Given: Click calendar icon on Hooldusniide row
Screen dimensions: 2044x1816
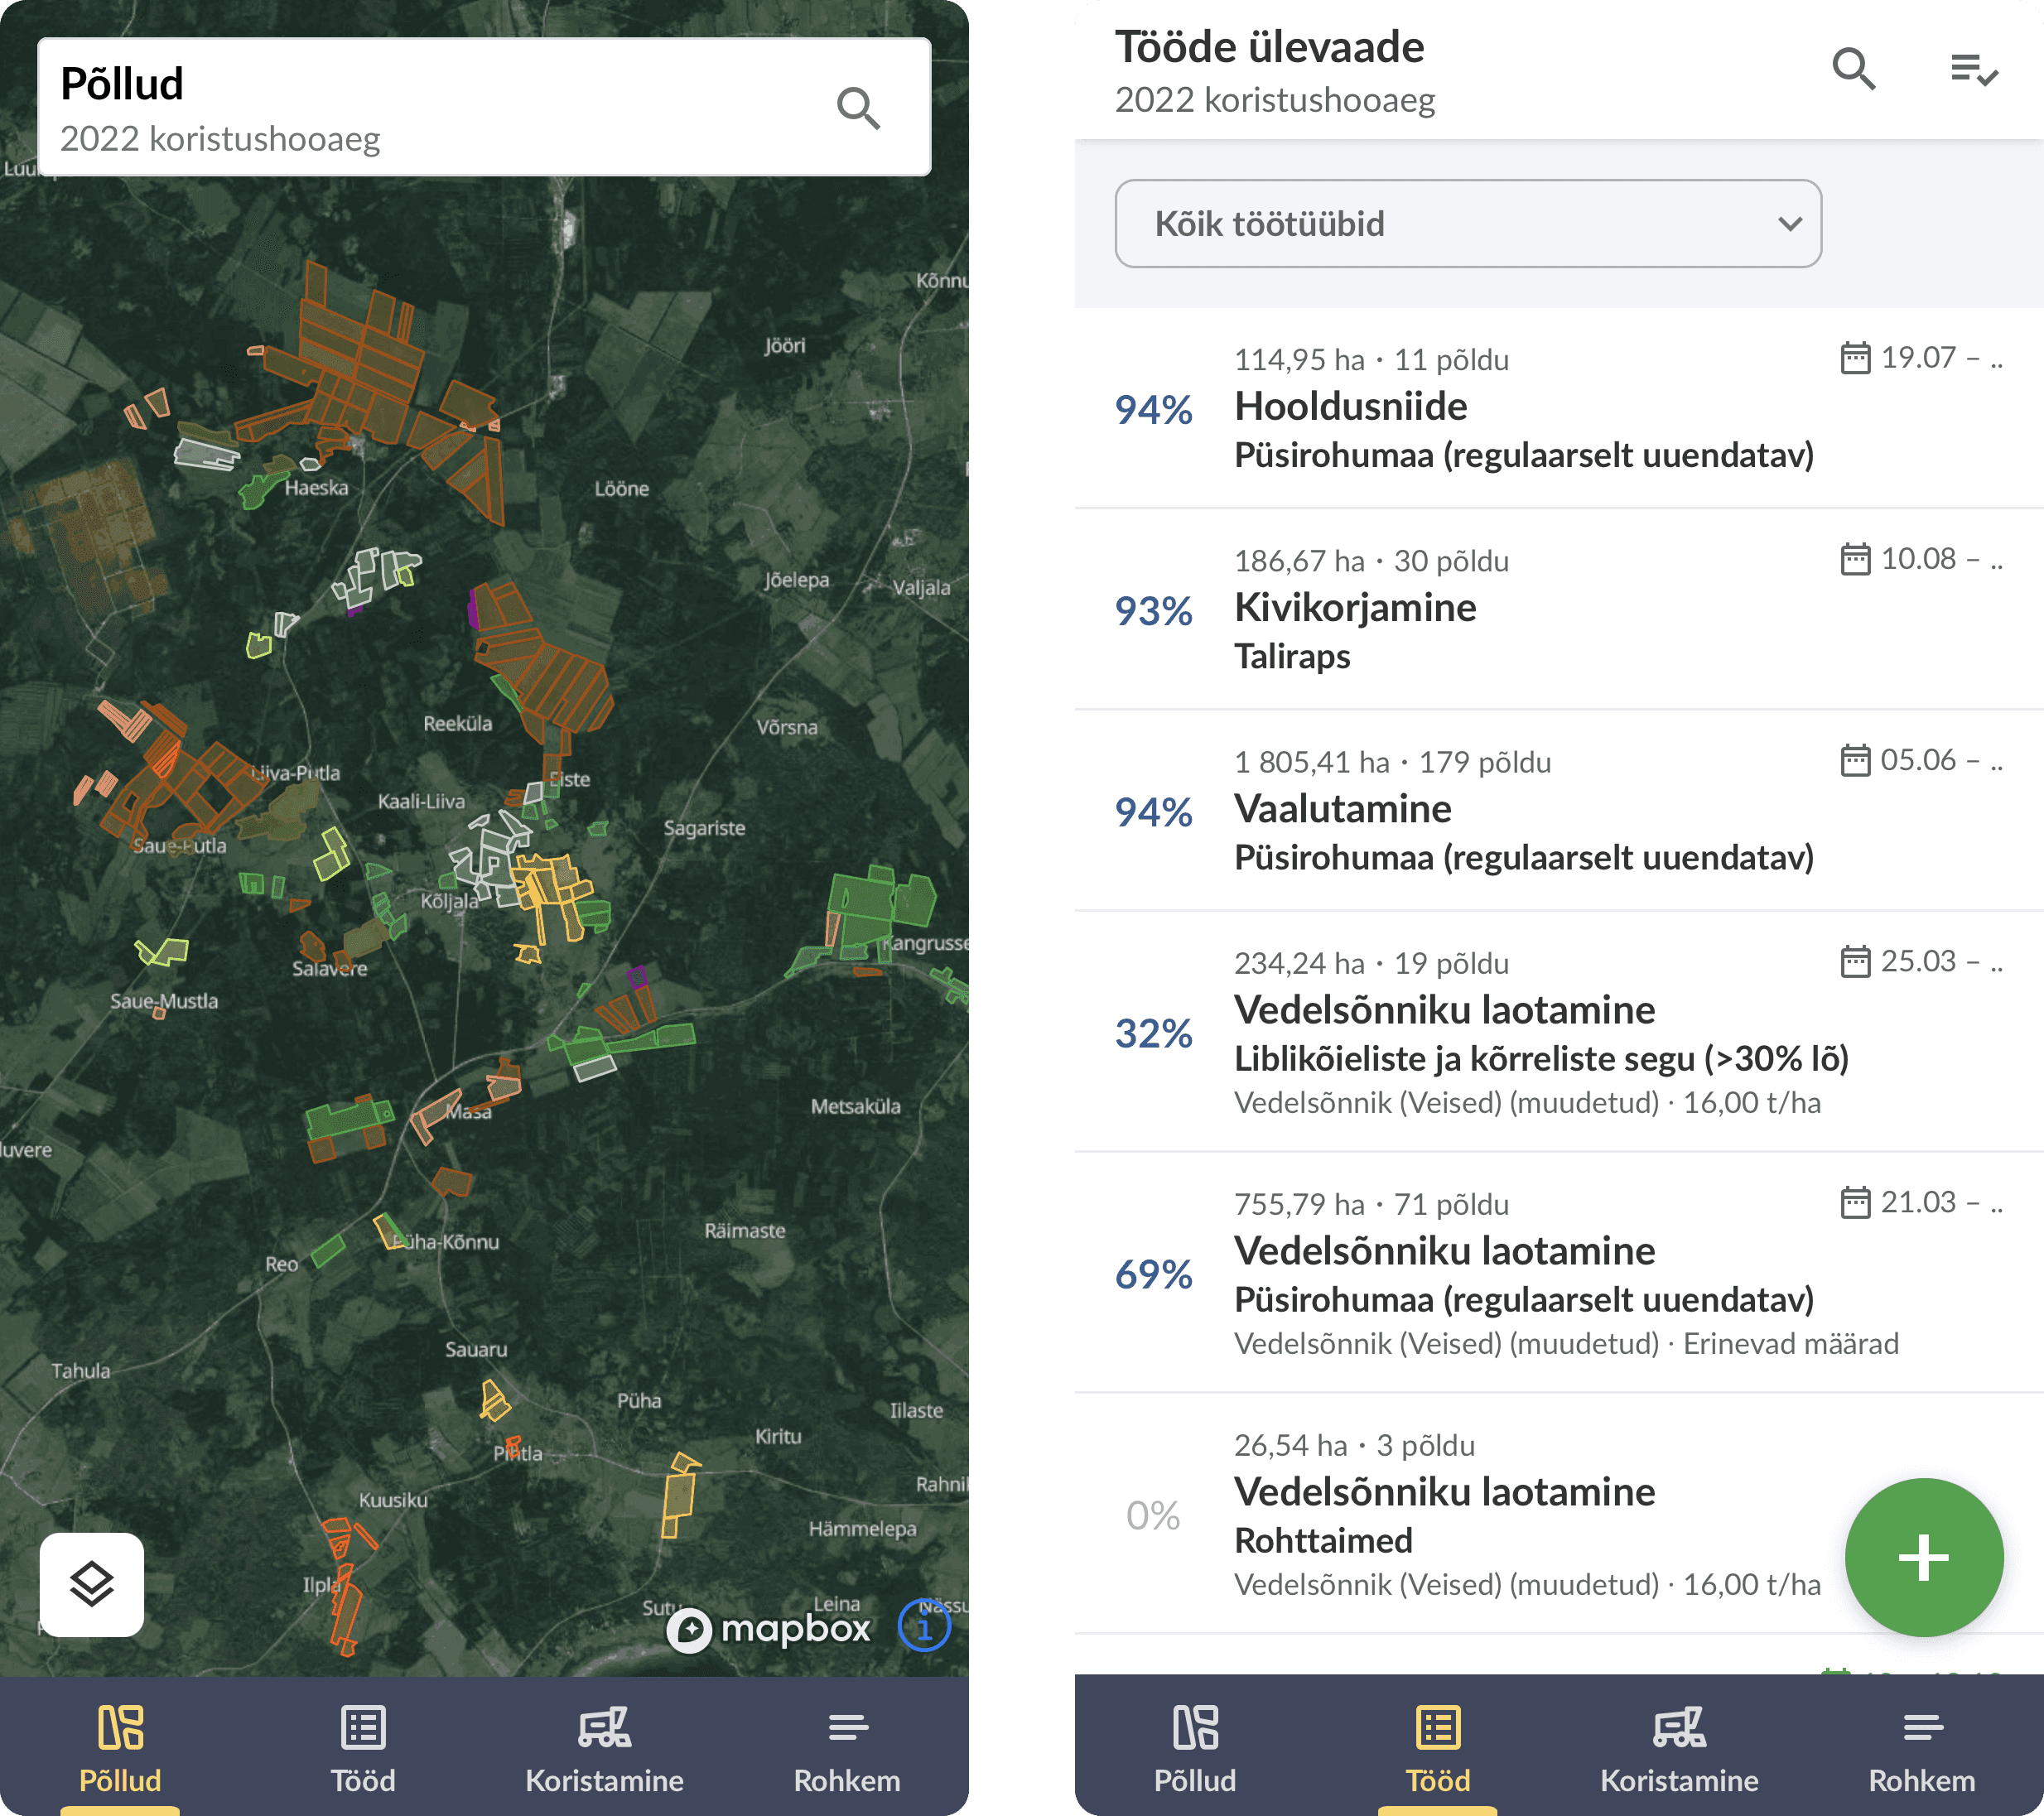Looking at the screenshot, I should [x=1855, y=357].
